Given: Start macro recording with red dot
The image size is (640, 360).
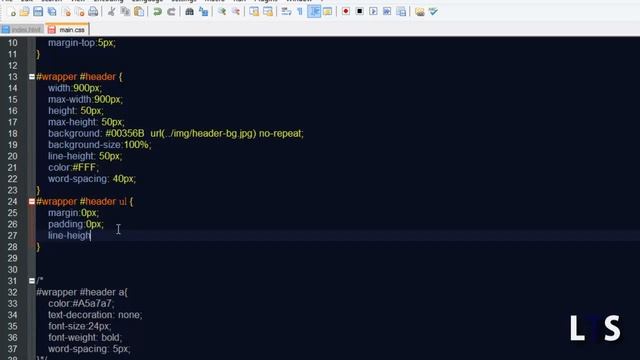Looking at the screenshot, I should tap(346, 11).
